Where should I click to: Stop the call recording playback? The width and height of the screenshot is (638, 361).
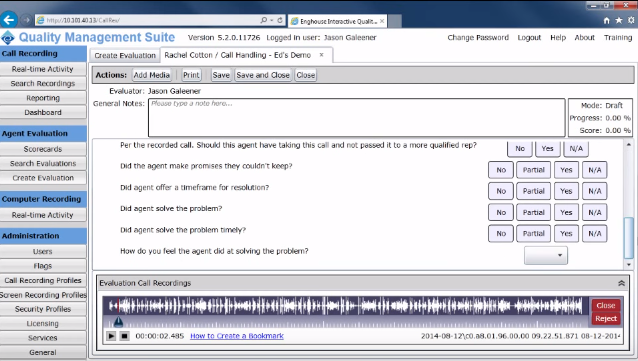point(125,336)
